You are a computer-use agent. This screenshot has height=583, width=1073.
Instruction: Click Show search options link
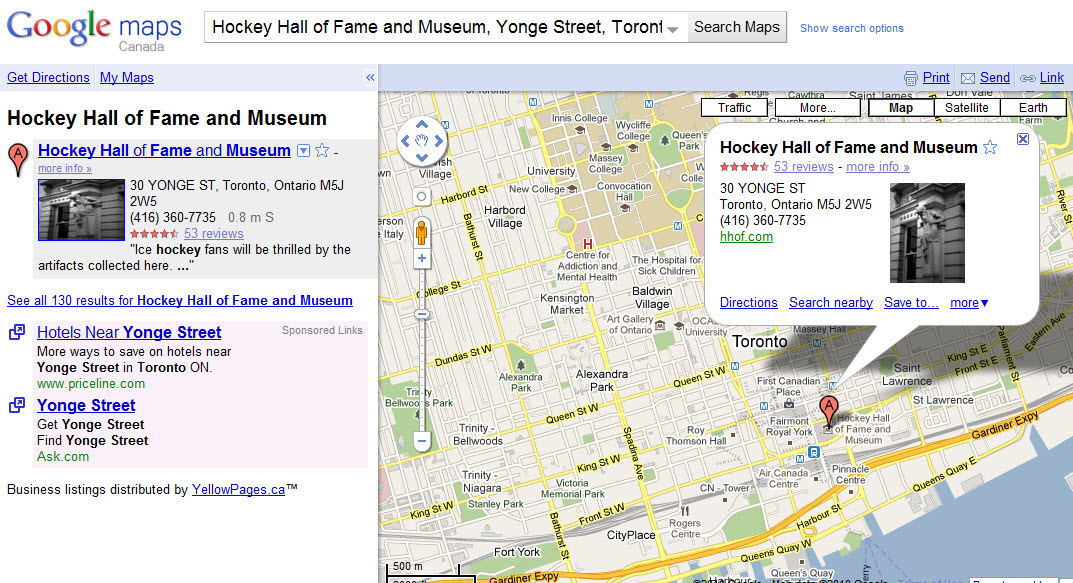point(851,28)
